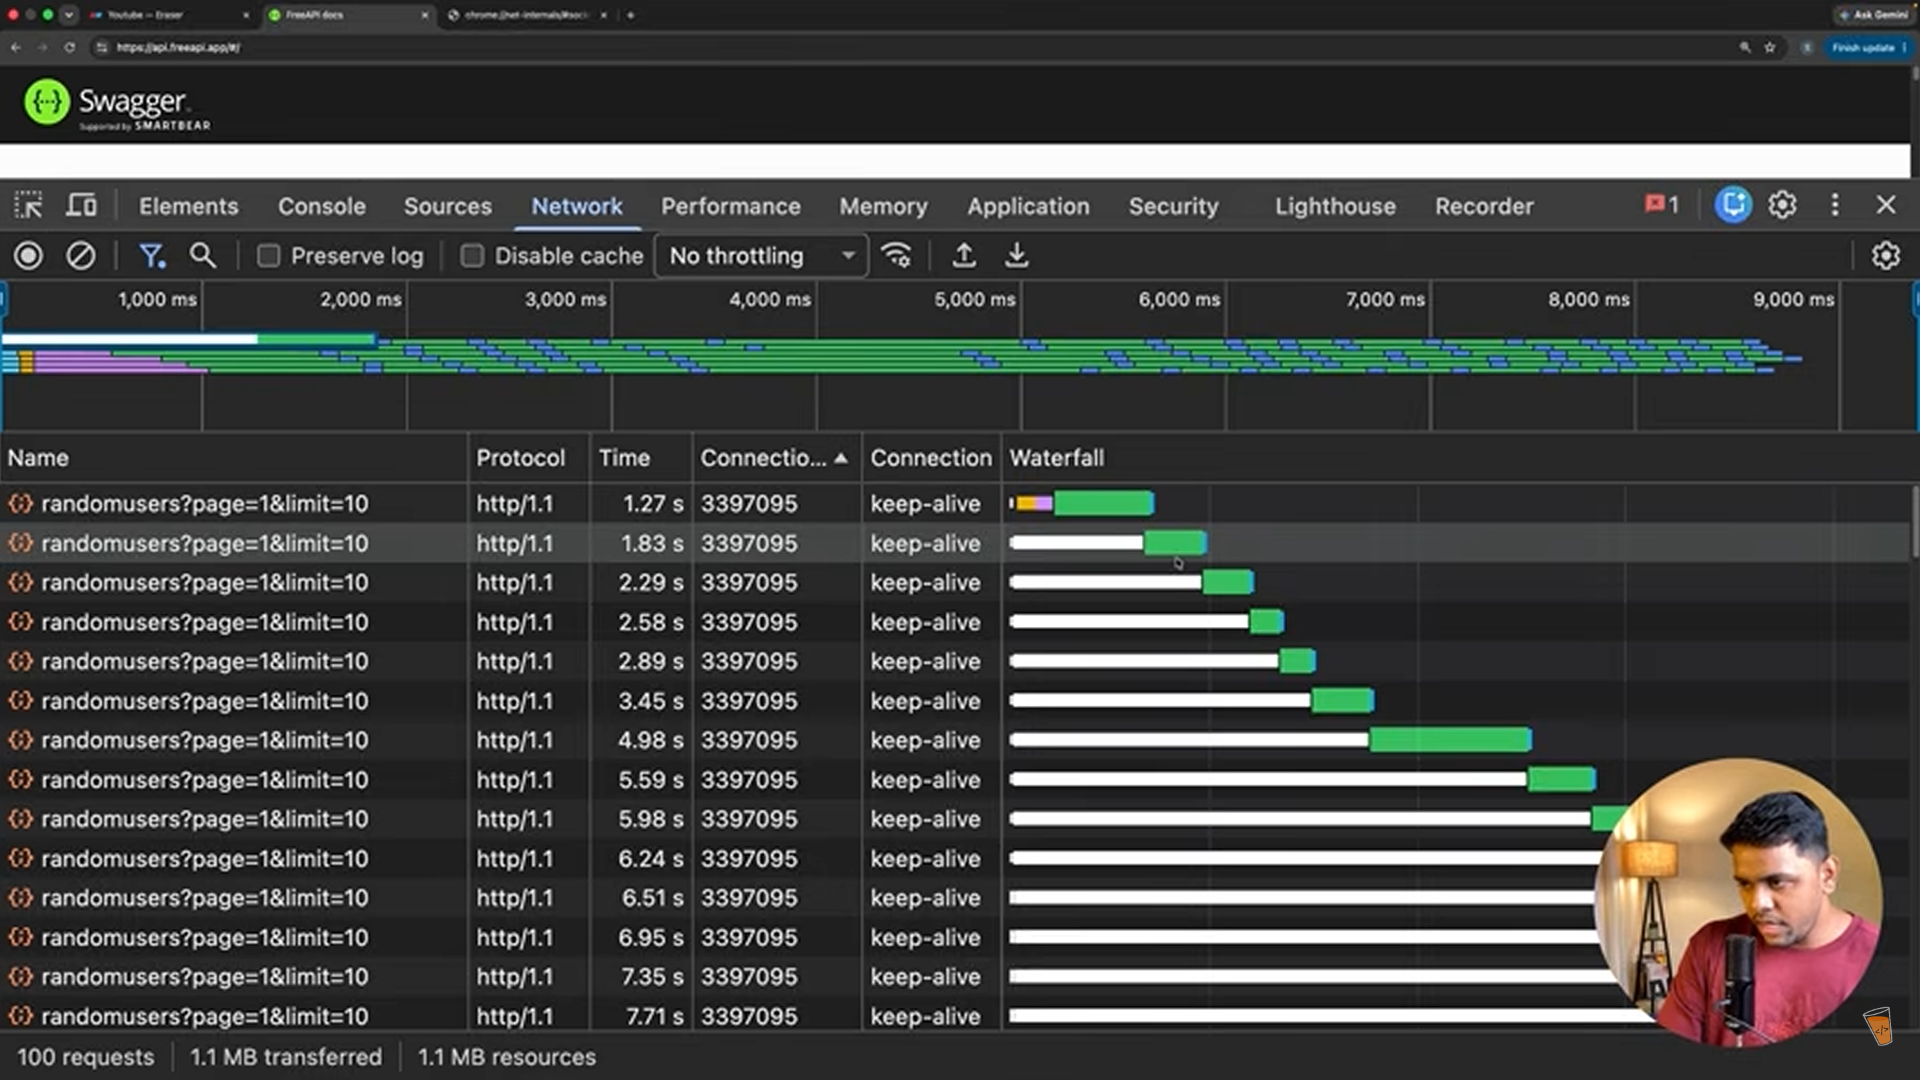
Task: Enable the Preserve log checkbox
Action: coord(268,256)
